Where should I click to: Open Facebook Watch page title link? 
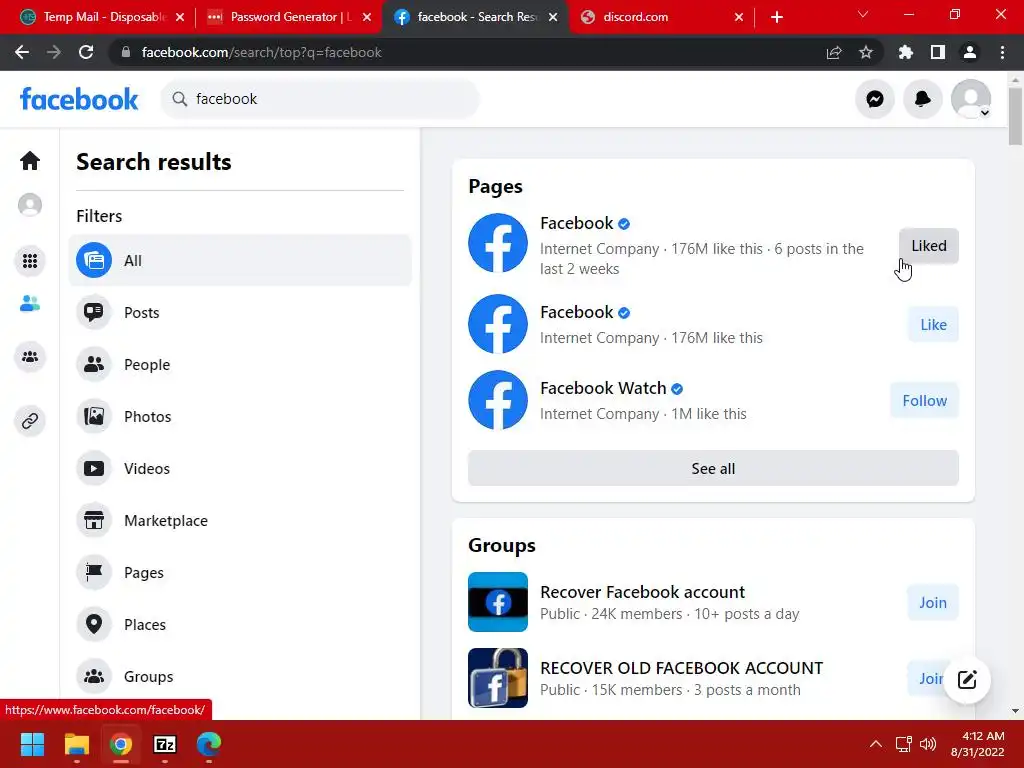pyautogui.click(x=603, y=388)
